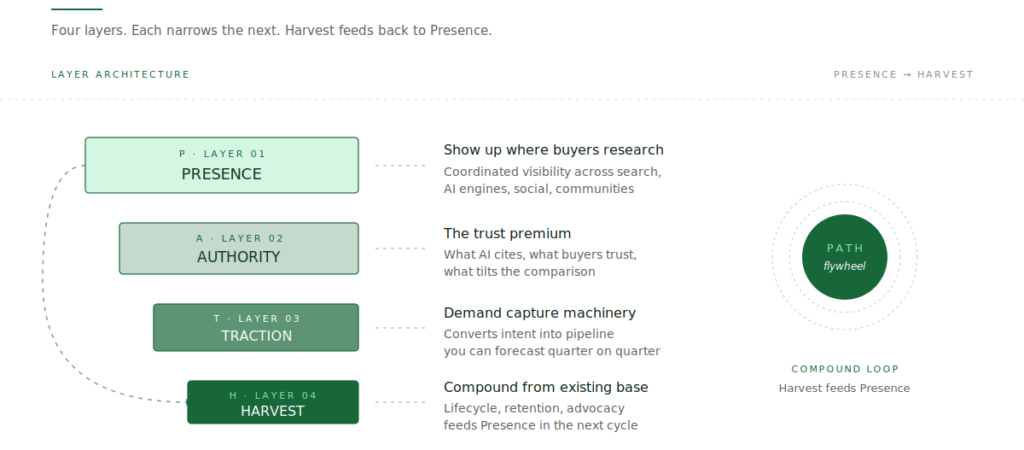Click 'Coordinated visibility across search' description
1024x450 pixels.
click(x=552, y=172)
